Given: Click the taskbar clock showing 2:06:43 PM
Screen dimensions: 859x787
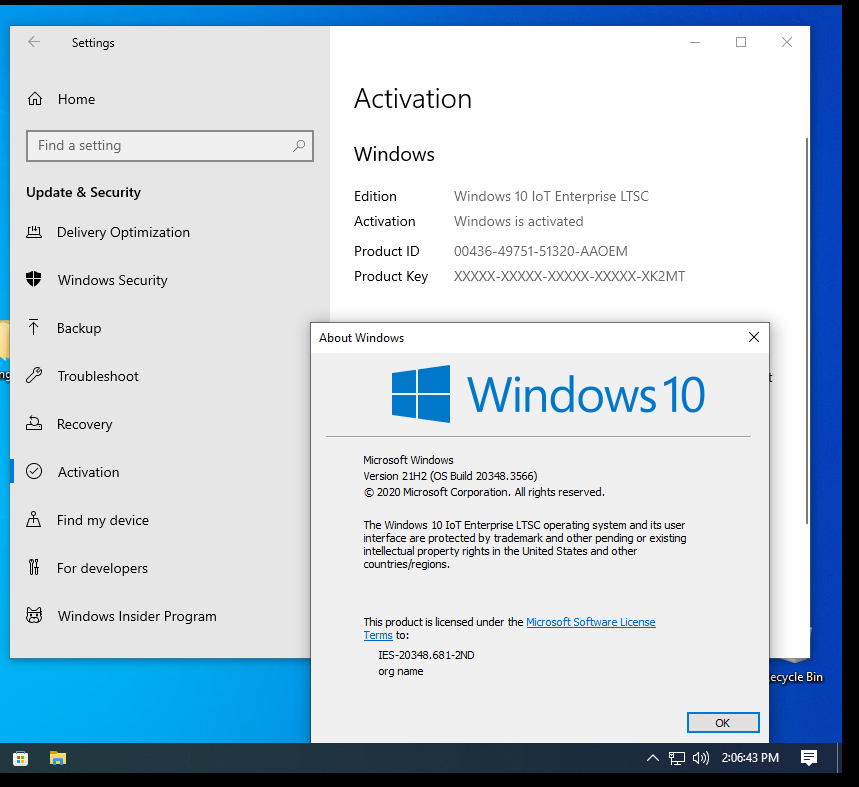Looking at the screenshot, I should [x=750, y=758].
